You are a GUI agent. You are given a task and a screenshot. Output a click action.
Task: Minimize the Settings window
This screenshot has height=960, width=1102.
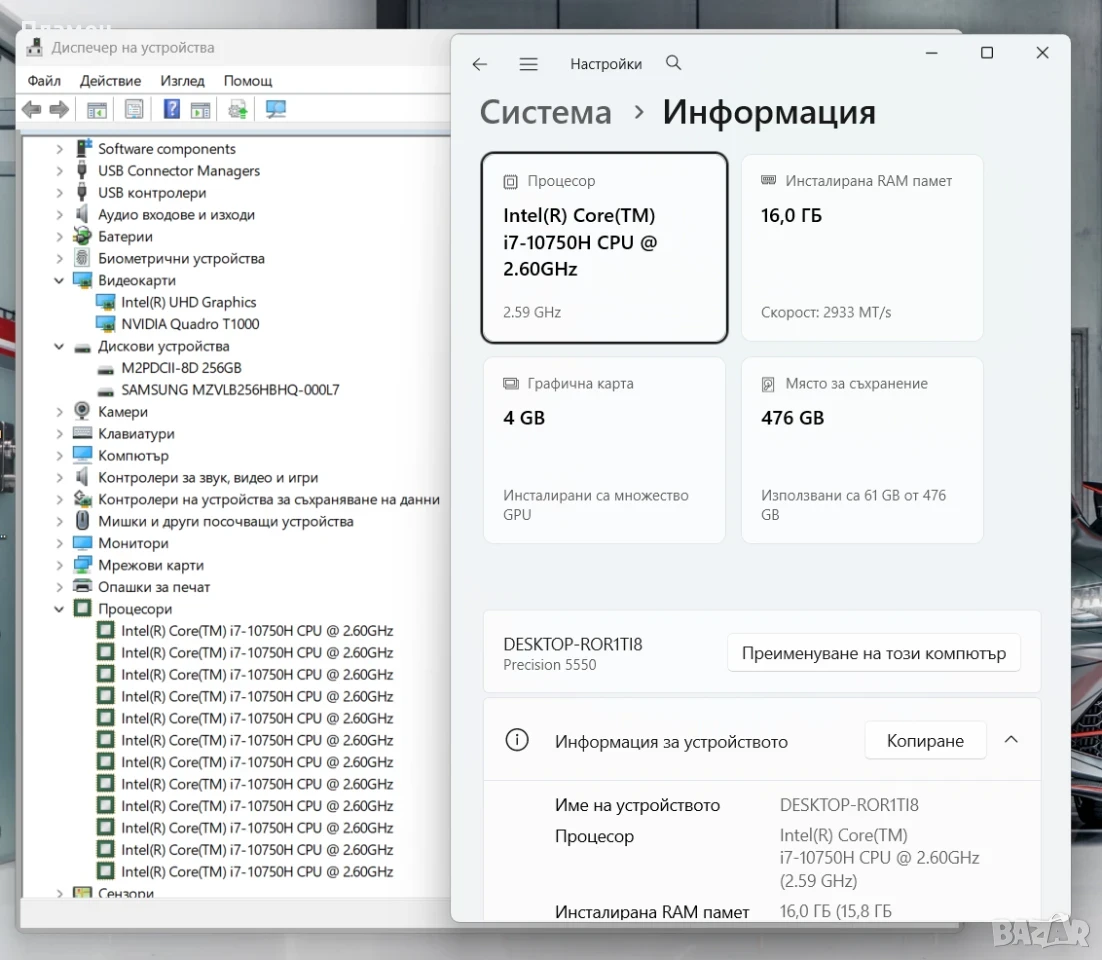[932, 53]
